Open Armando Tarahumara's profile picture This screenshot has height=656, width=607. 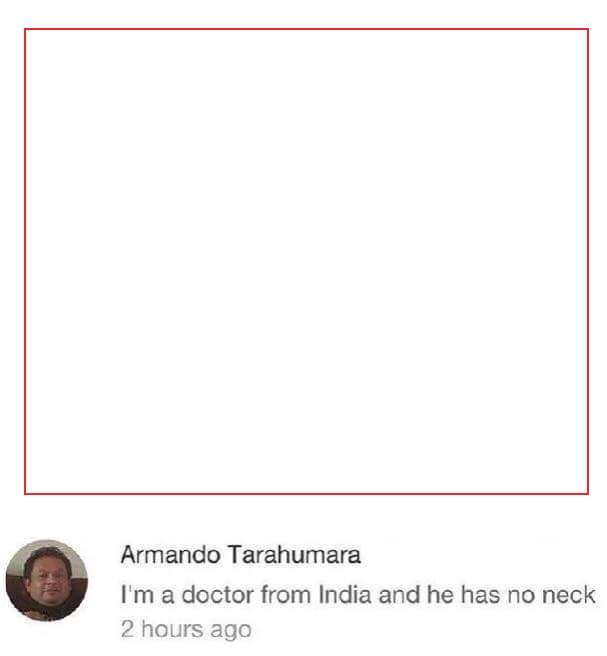click(46, 581)
